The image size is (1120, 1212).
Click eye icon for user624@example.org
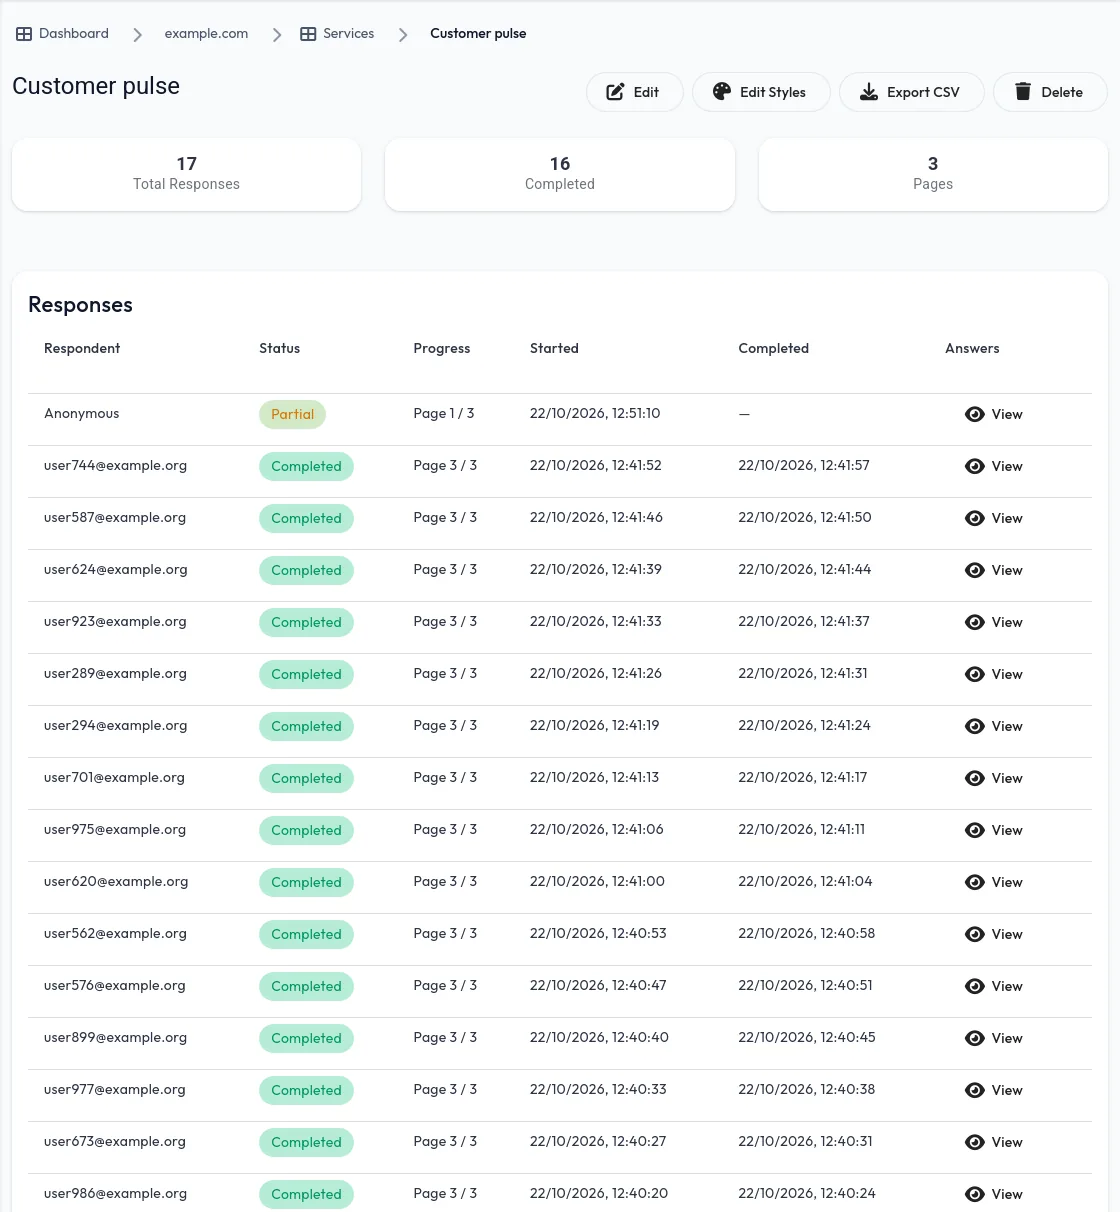click(975, 570)
